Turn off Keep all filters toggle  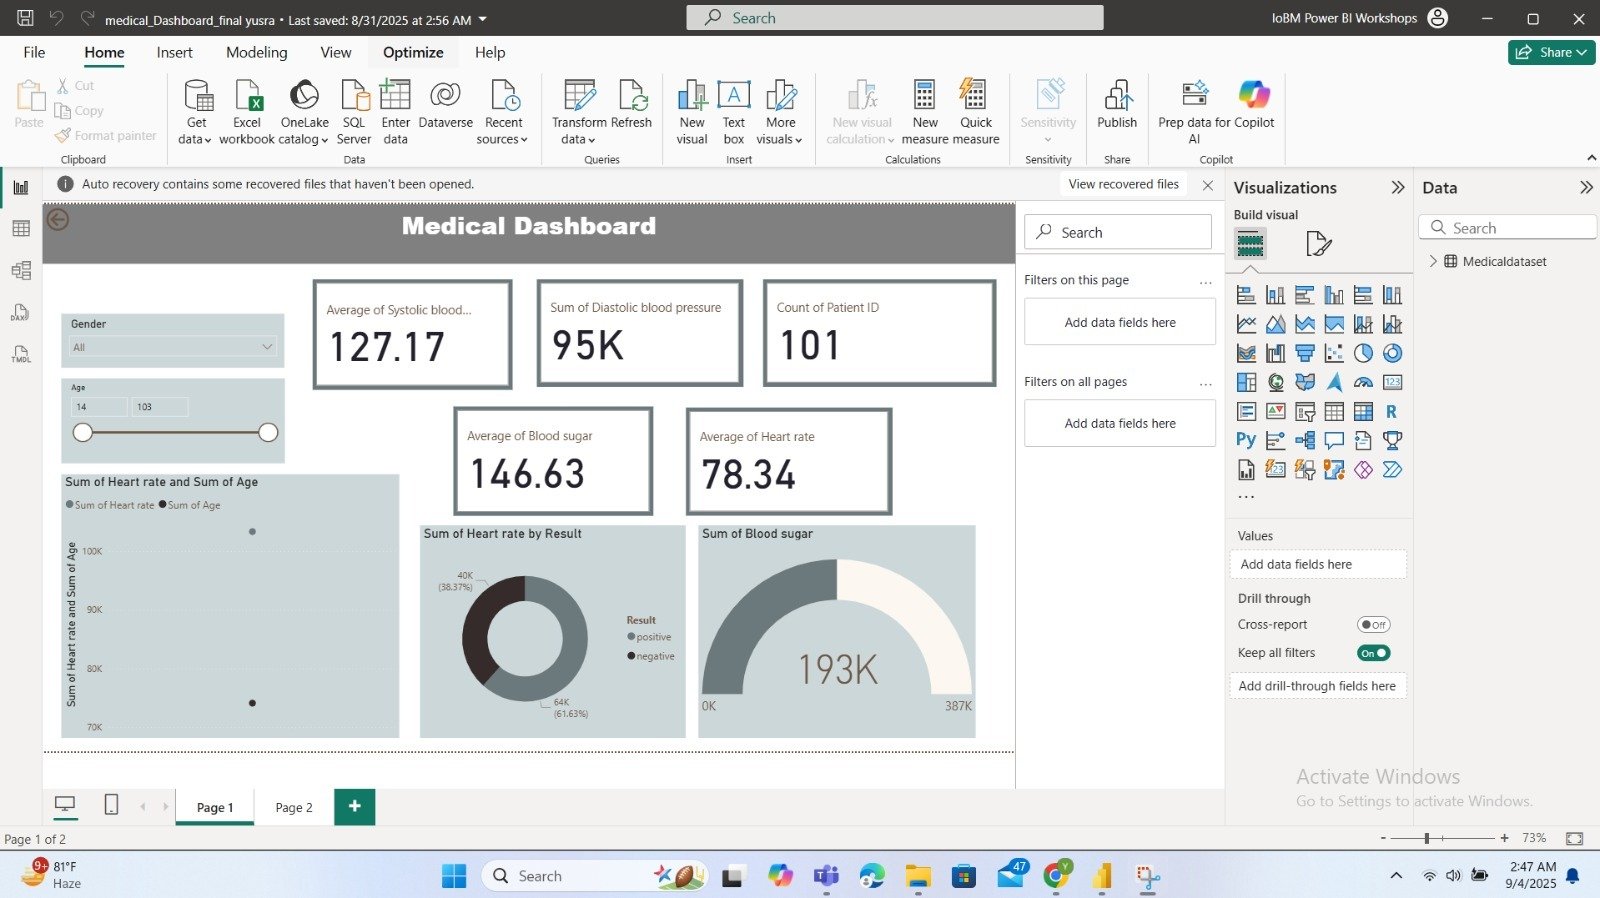pyautogui.click(x=1373, y=653)
